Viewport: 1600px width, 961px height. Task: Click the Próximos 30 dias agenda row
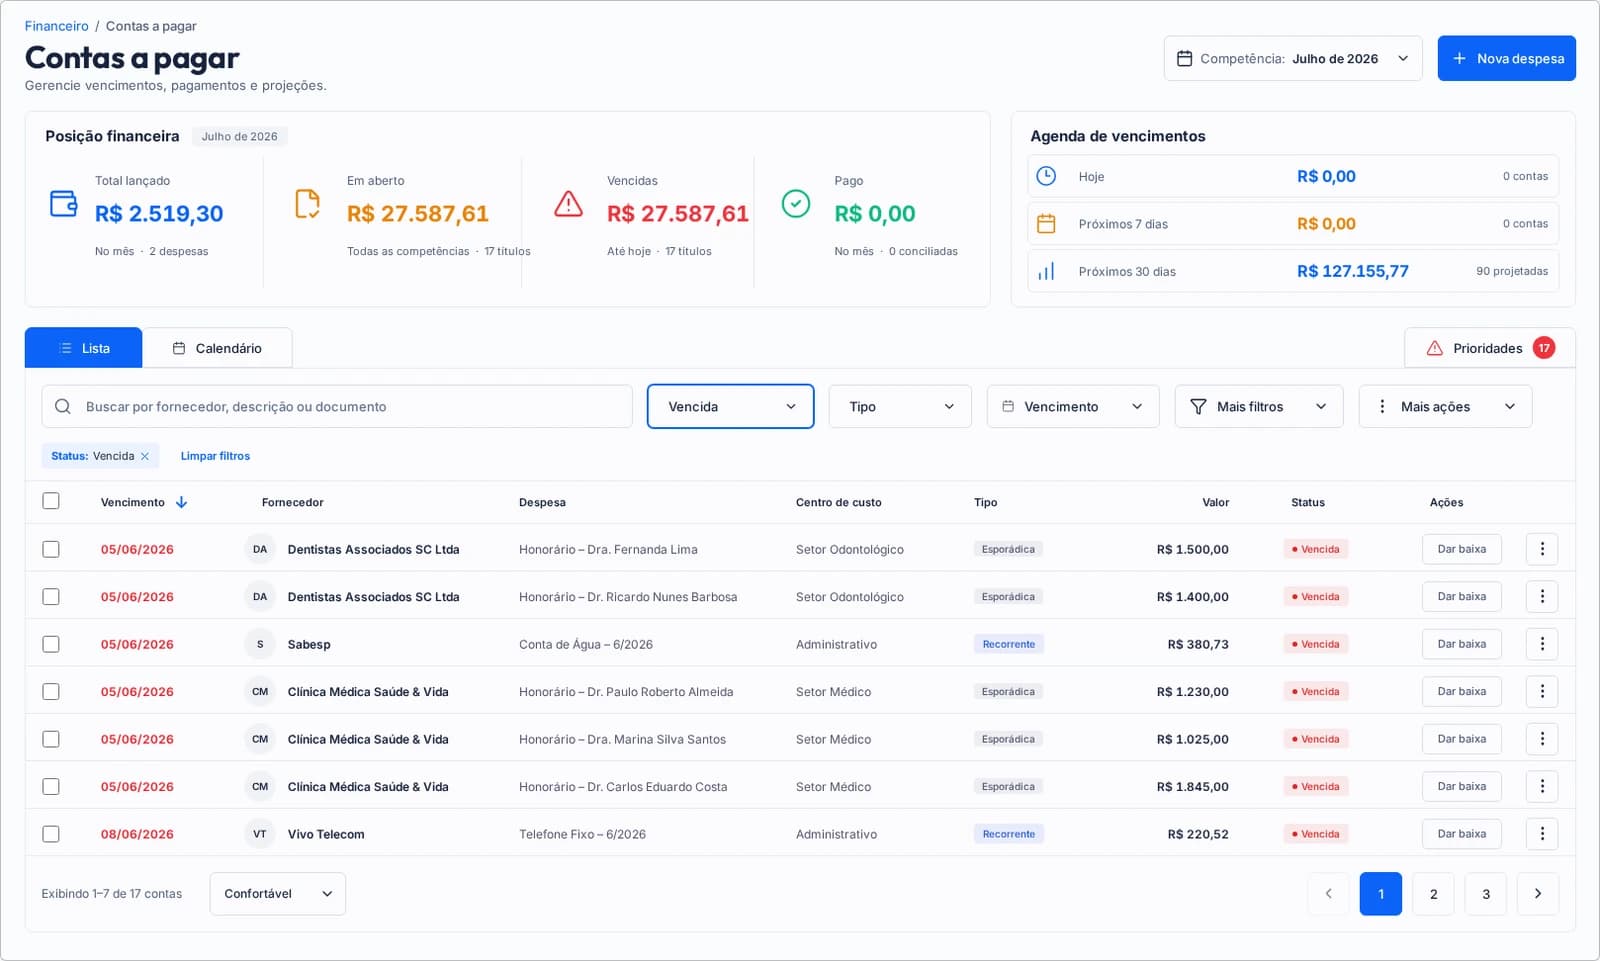tap(1293, 271)
